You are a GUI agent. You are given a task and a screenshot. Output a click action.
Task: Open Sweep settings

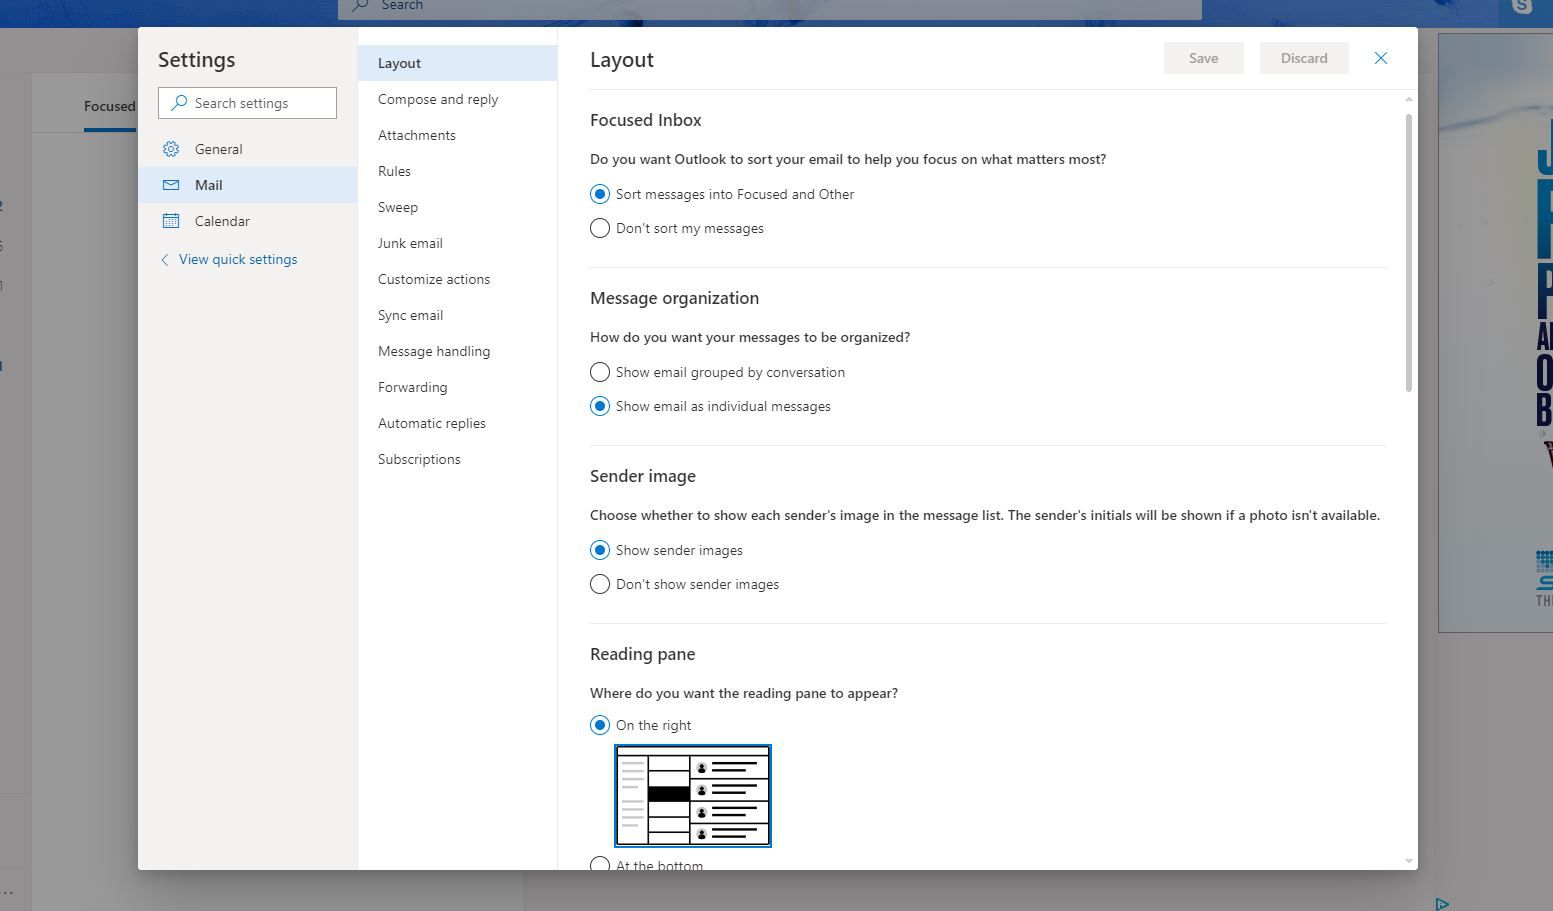coord(457,207)
